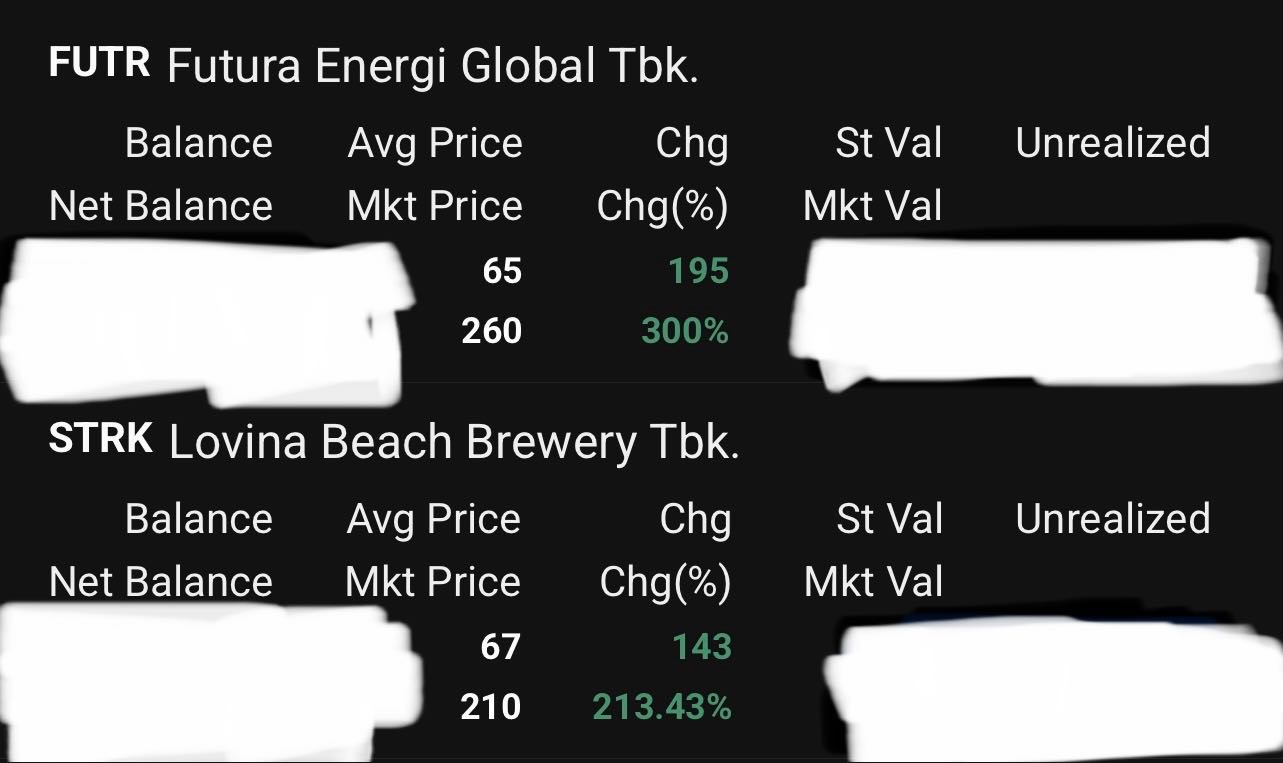Click STRK Chg(%) column header
Viewport: 1283px width, 763px height.
coord(665,583)
